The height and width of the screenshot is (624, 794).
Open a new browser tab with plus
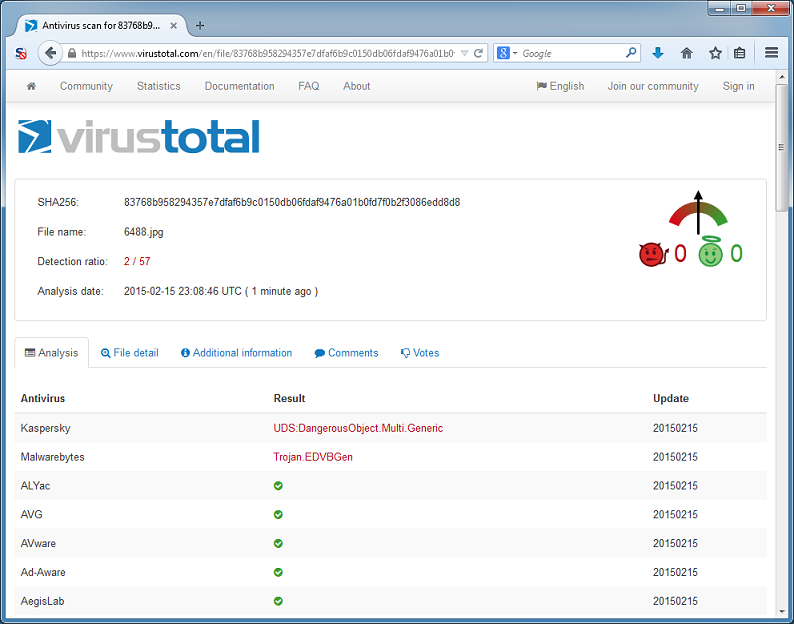click(x=200, y=25)
